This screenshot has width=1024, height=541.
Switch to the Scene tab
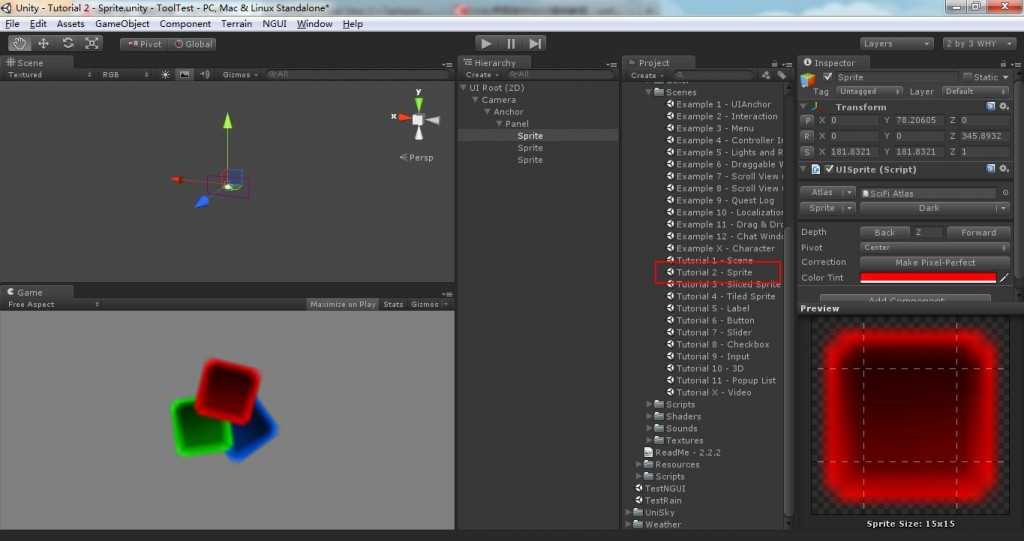click(x=26, y=63)
